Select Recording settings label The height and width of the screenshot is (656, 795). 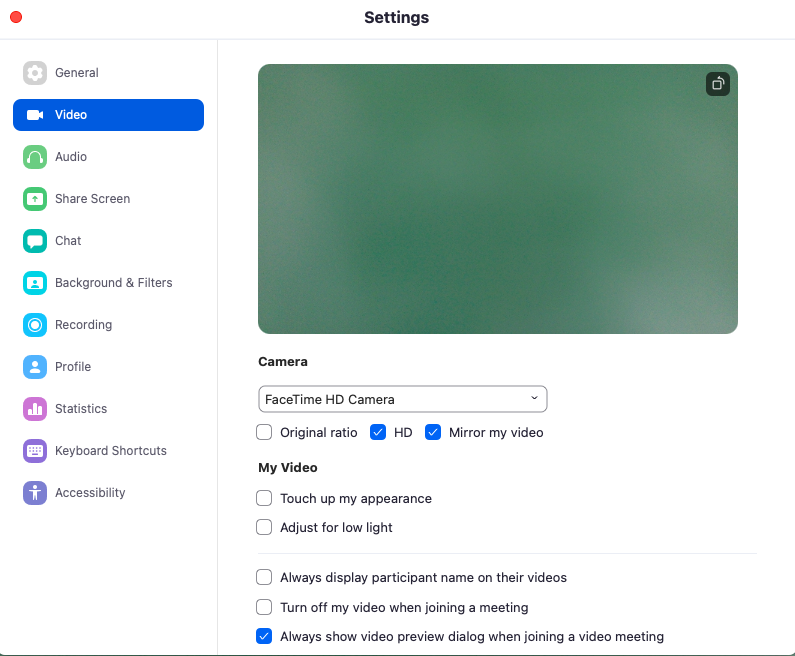(x=84, y=325)
